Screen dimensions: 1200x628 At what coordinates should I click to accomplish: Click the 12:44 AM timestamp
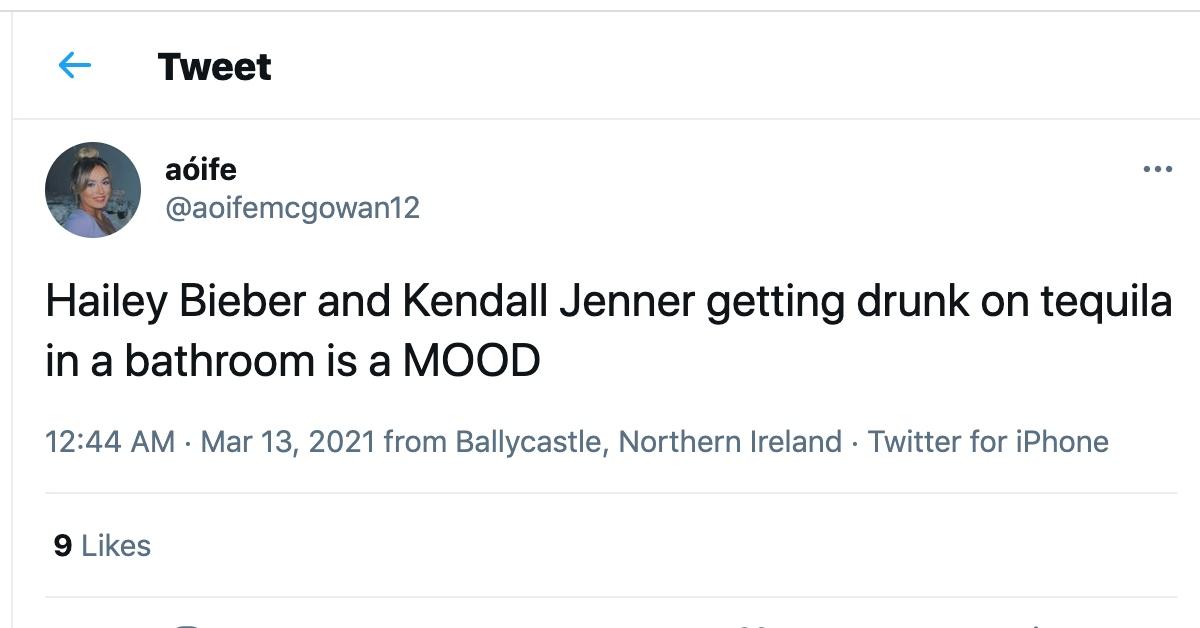(110, 442)
